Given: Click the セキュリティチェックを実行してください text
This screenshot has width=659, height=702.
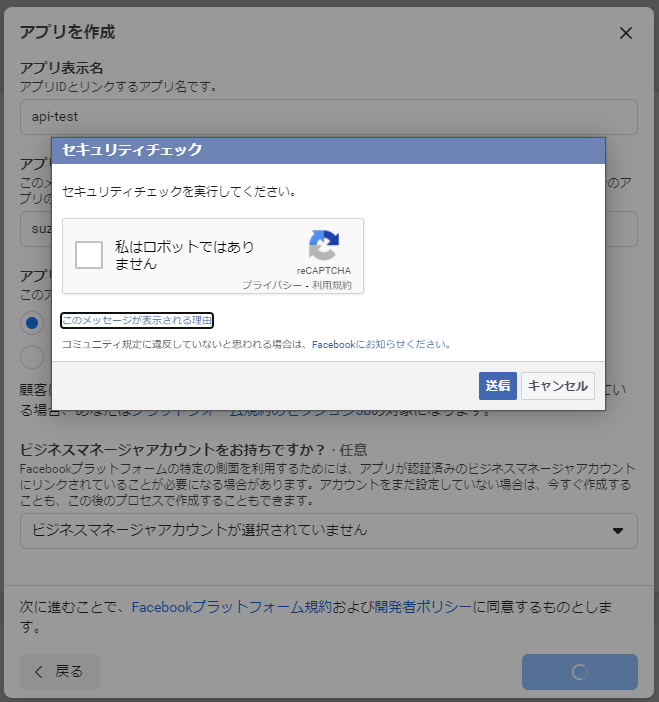Looking at the screenshot, I should (179, 192).
